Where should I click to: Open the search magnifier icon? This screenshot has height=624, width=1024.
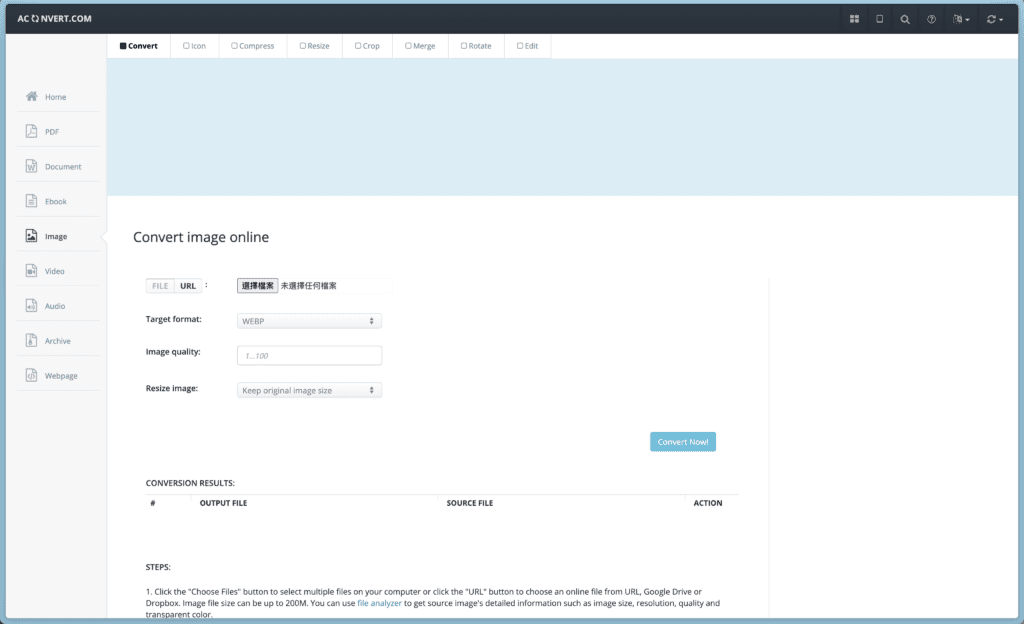point(905,19)
